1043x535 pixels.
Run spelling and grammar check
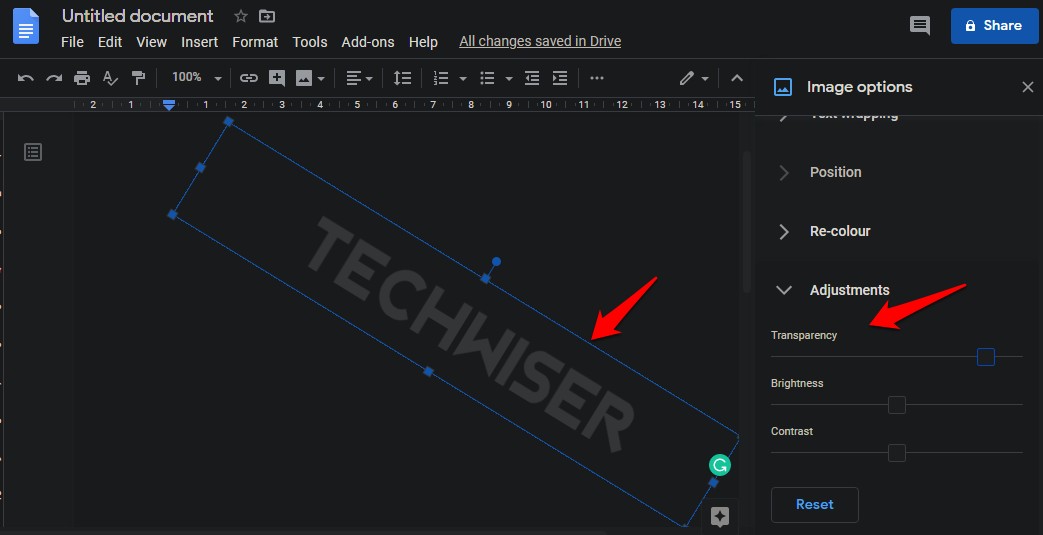110,79
